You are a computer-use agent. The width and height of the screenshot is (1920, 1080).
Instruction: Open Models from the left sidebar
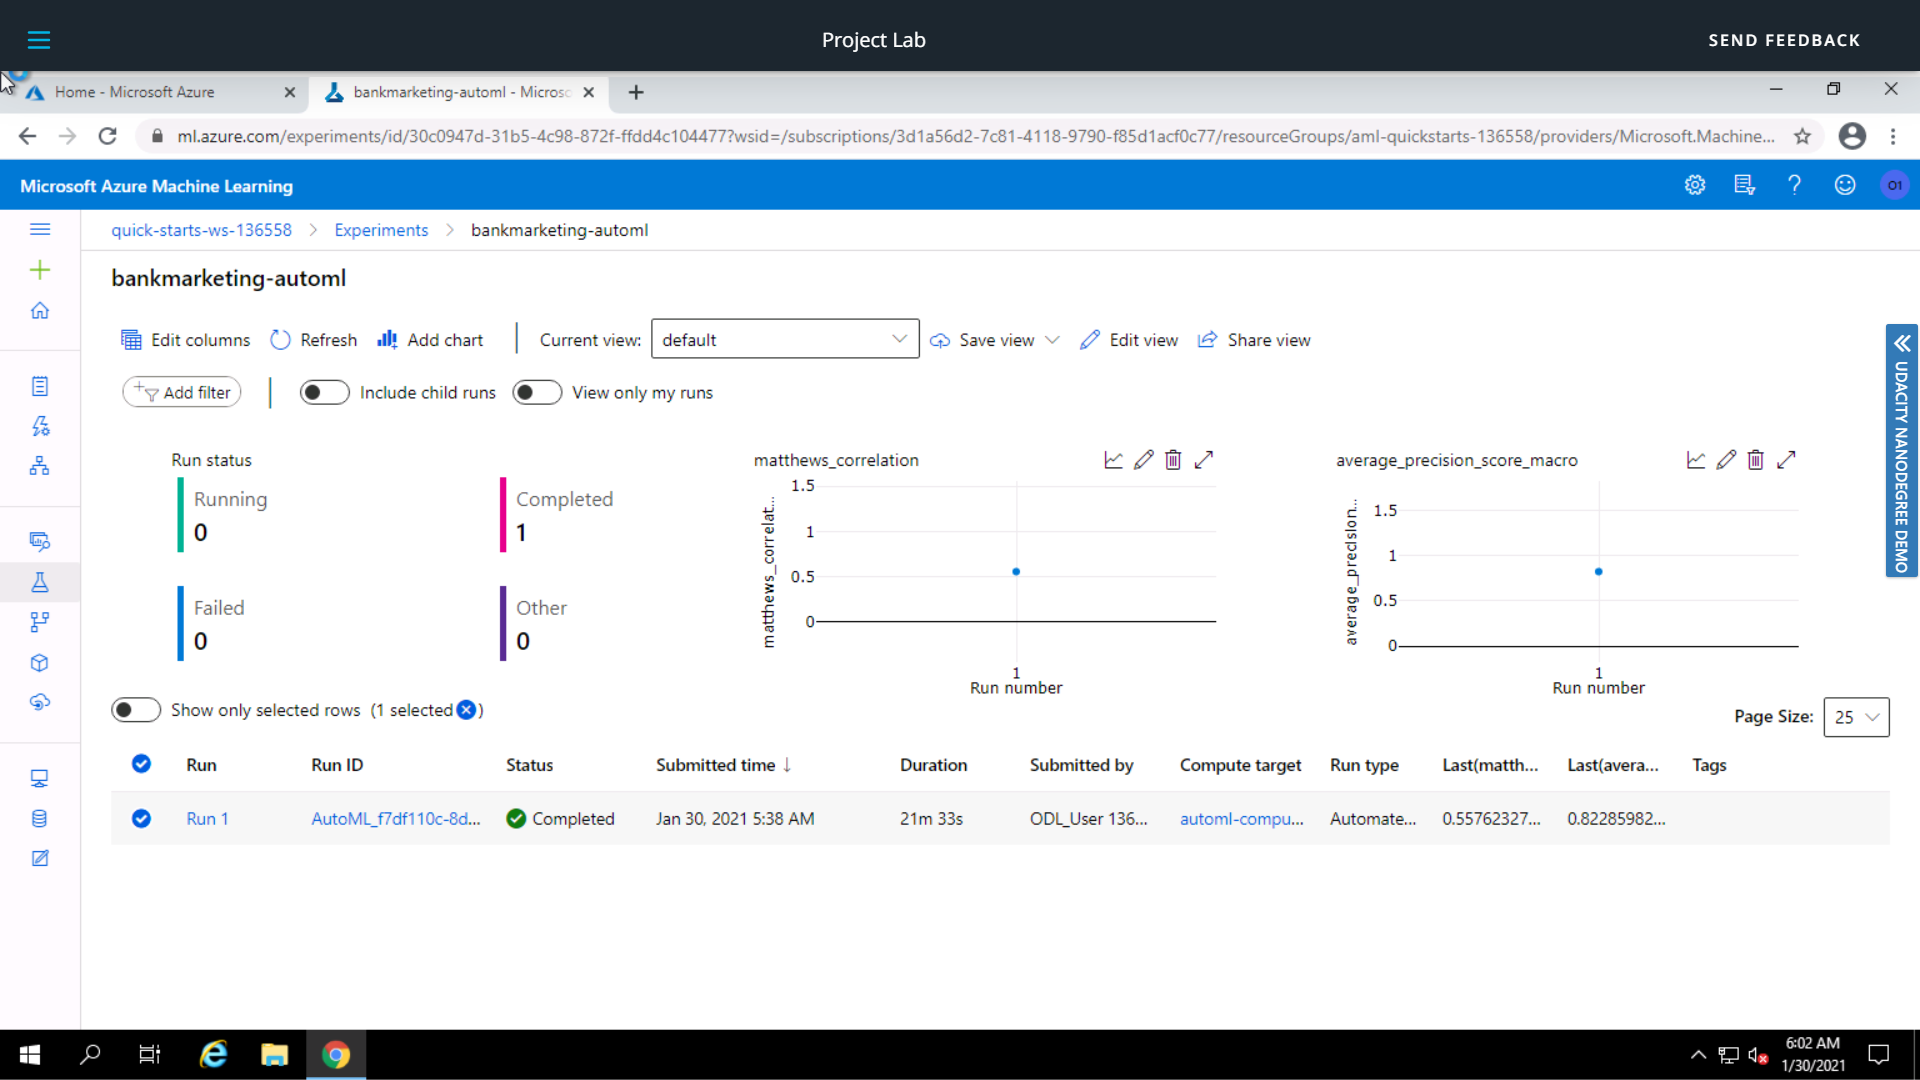[40, 662]
